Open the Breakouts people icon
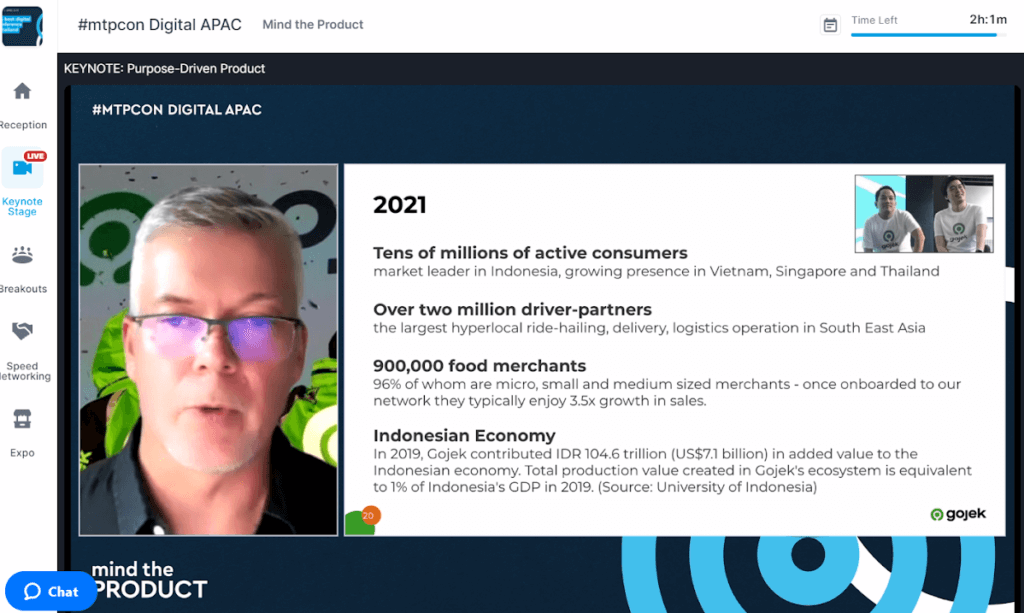Screen dimensions: 1024x613 click(x=22, y=256)
